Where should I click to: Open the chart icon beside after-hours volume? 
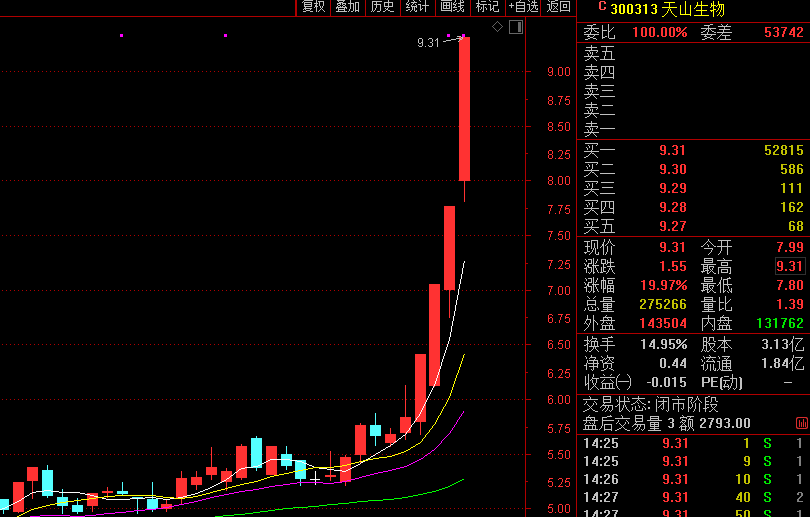click(x=802, y=424)
